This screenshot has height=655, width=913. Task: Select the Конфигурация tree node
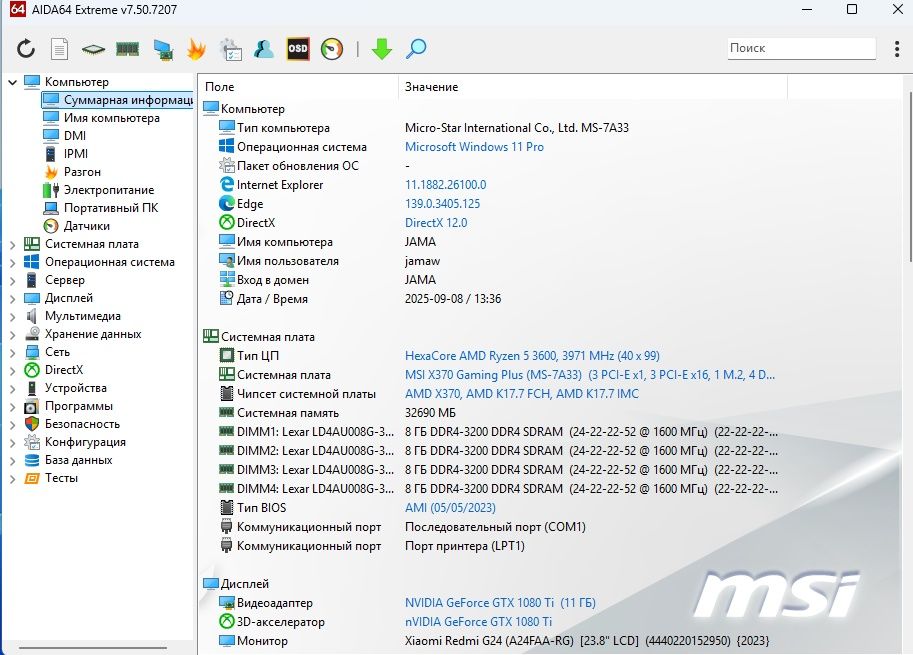click(x=85, y=442)
